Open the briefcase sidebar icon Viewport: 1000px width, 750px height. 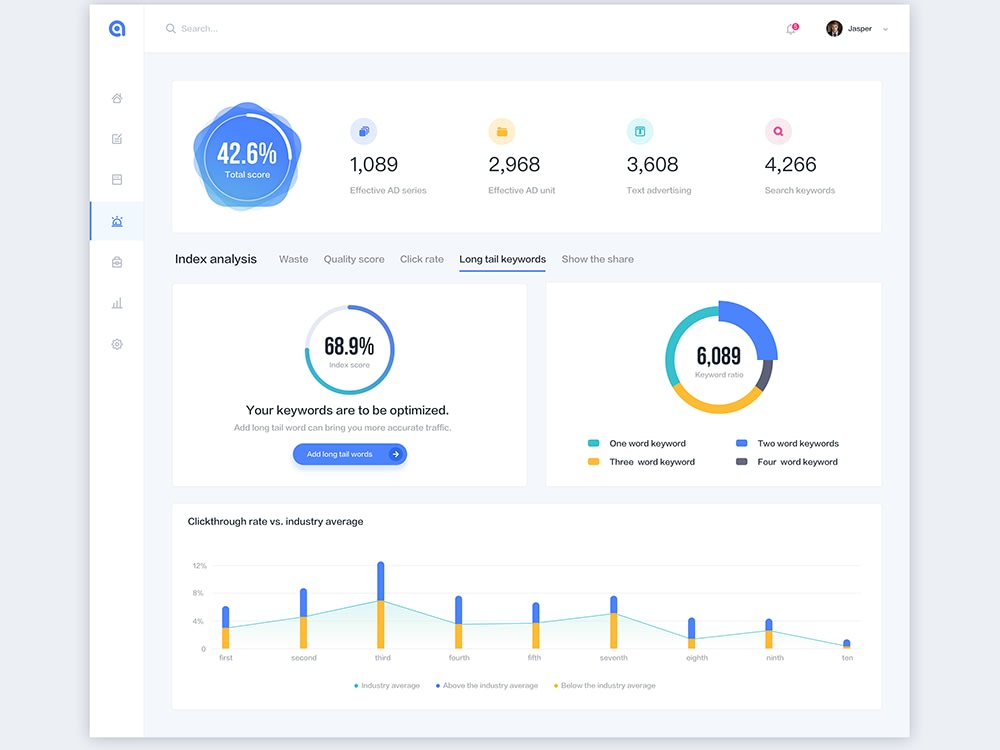[117, 262]
